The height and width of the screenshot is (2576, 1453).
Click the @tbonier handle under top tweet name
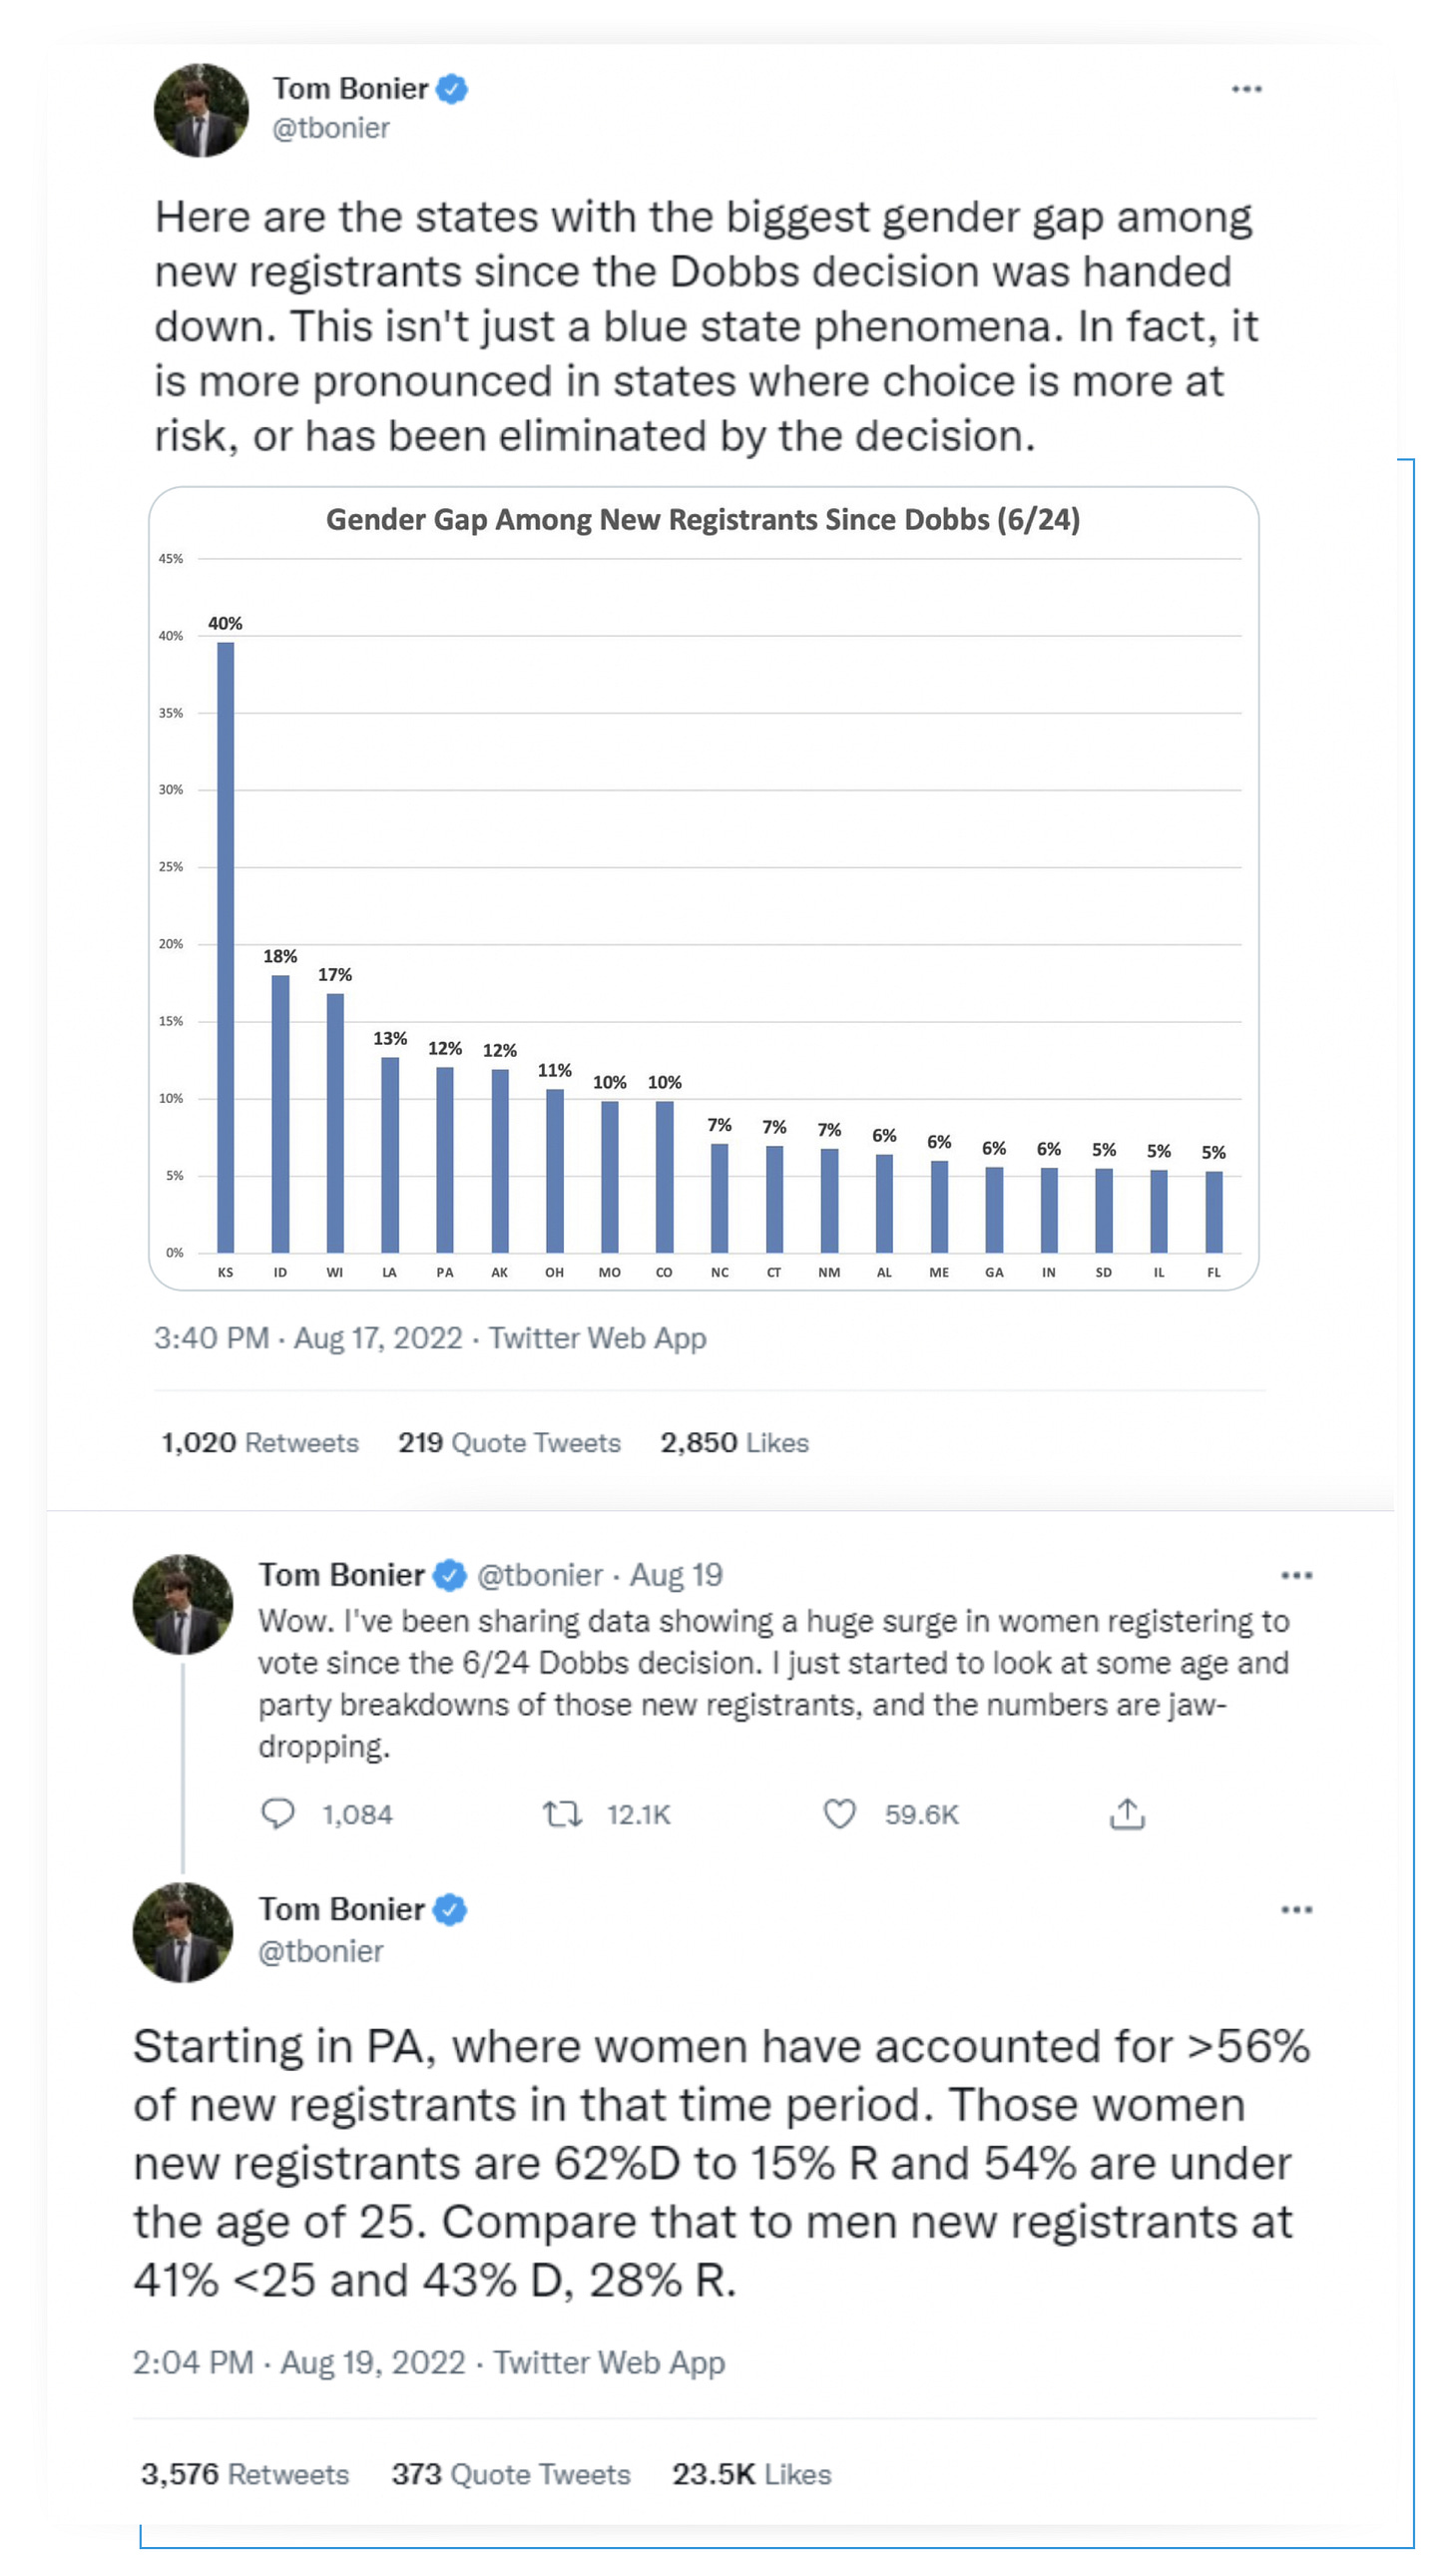click(331, 128)
